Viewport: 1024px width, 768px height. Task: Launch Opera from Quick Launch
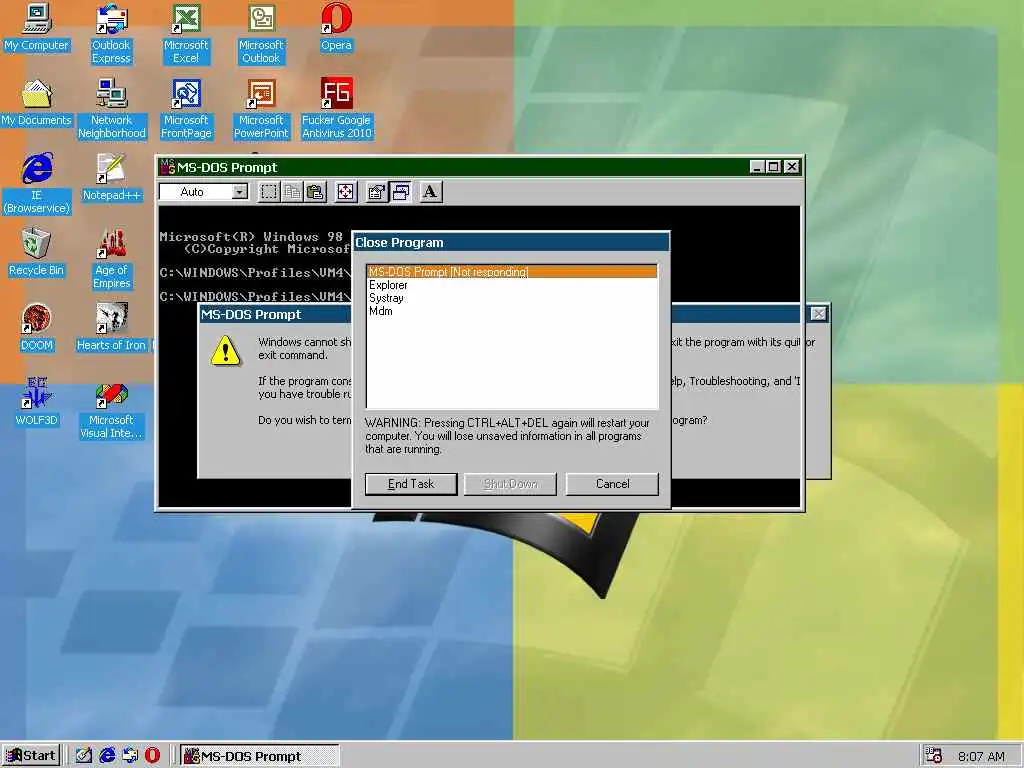152,756
